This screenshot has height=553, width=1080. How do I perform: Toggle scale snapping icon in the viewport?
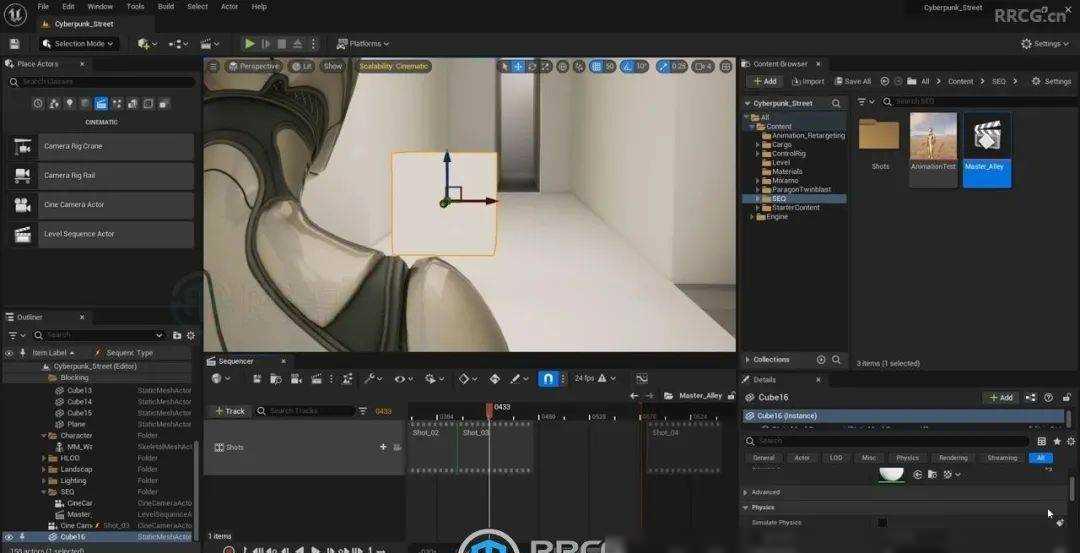663,66
